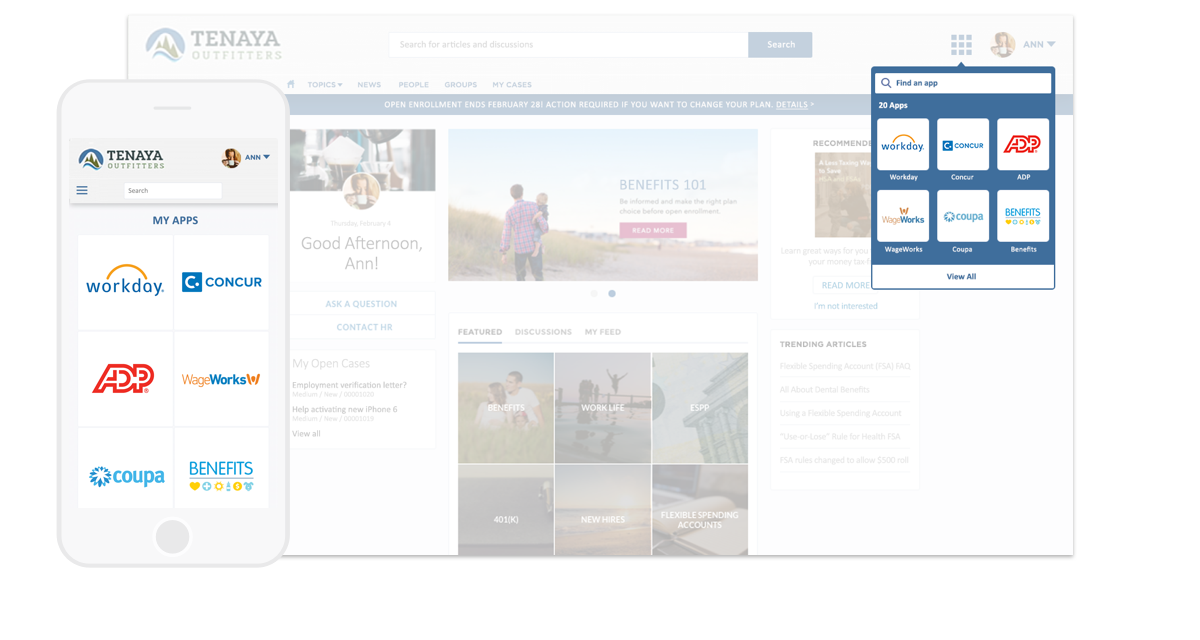Tap ADP in phone My Apps
The height and width of the screenshot is (640, 1200).
pyautogui.click(x=125, y=379)
